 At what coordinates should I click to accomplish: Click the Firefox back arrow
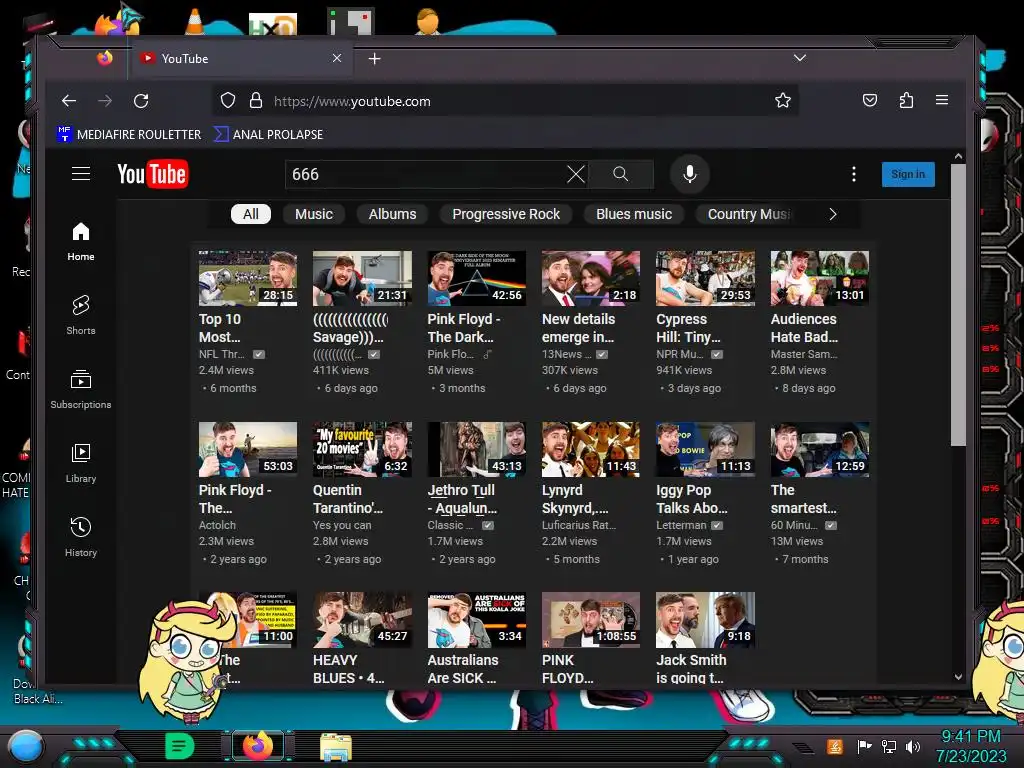(69, 101)
